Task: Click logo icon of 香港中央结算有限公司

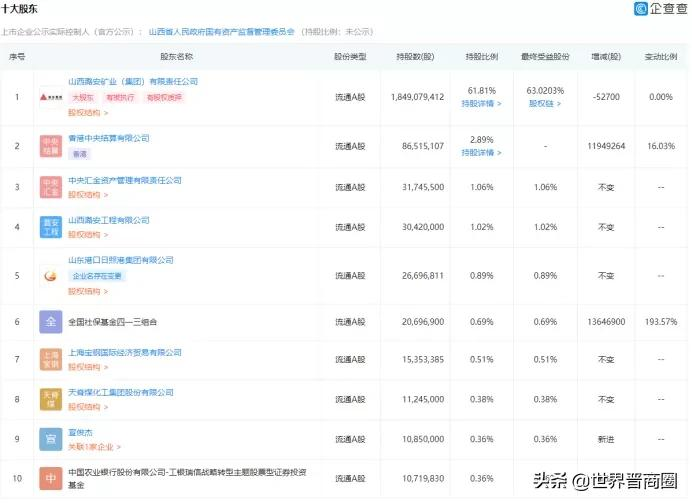Action: pyautogui.click(x=51, y=146)
